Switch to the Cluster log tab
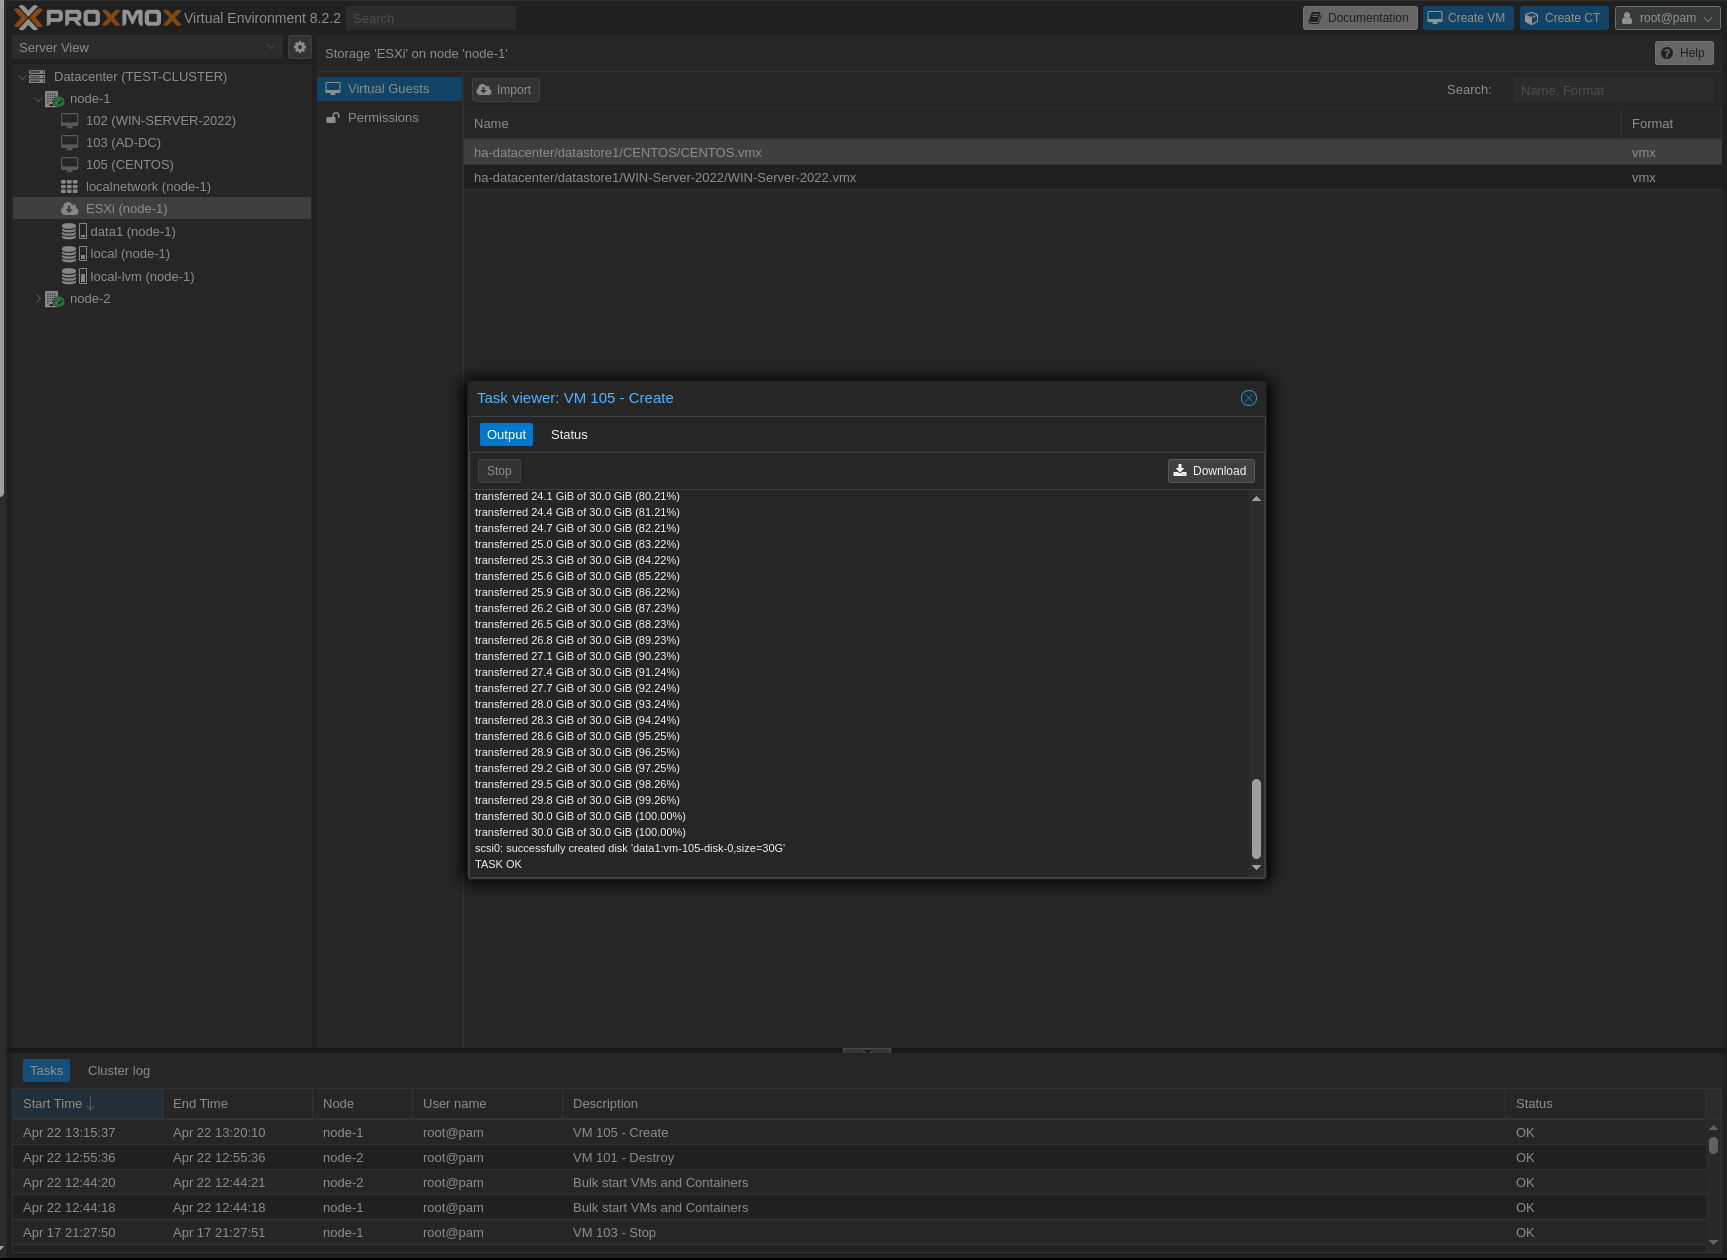The image size is (1727, 1260). pyautogui.click(x=119, y=1071)
